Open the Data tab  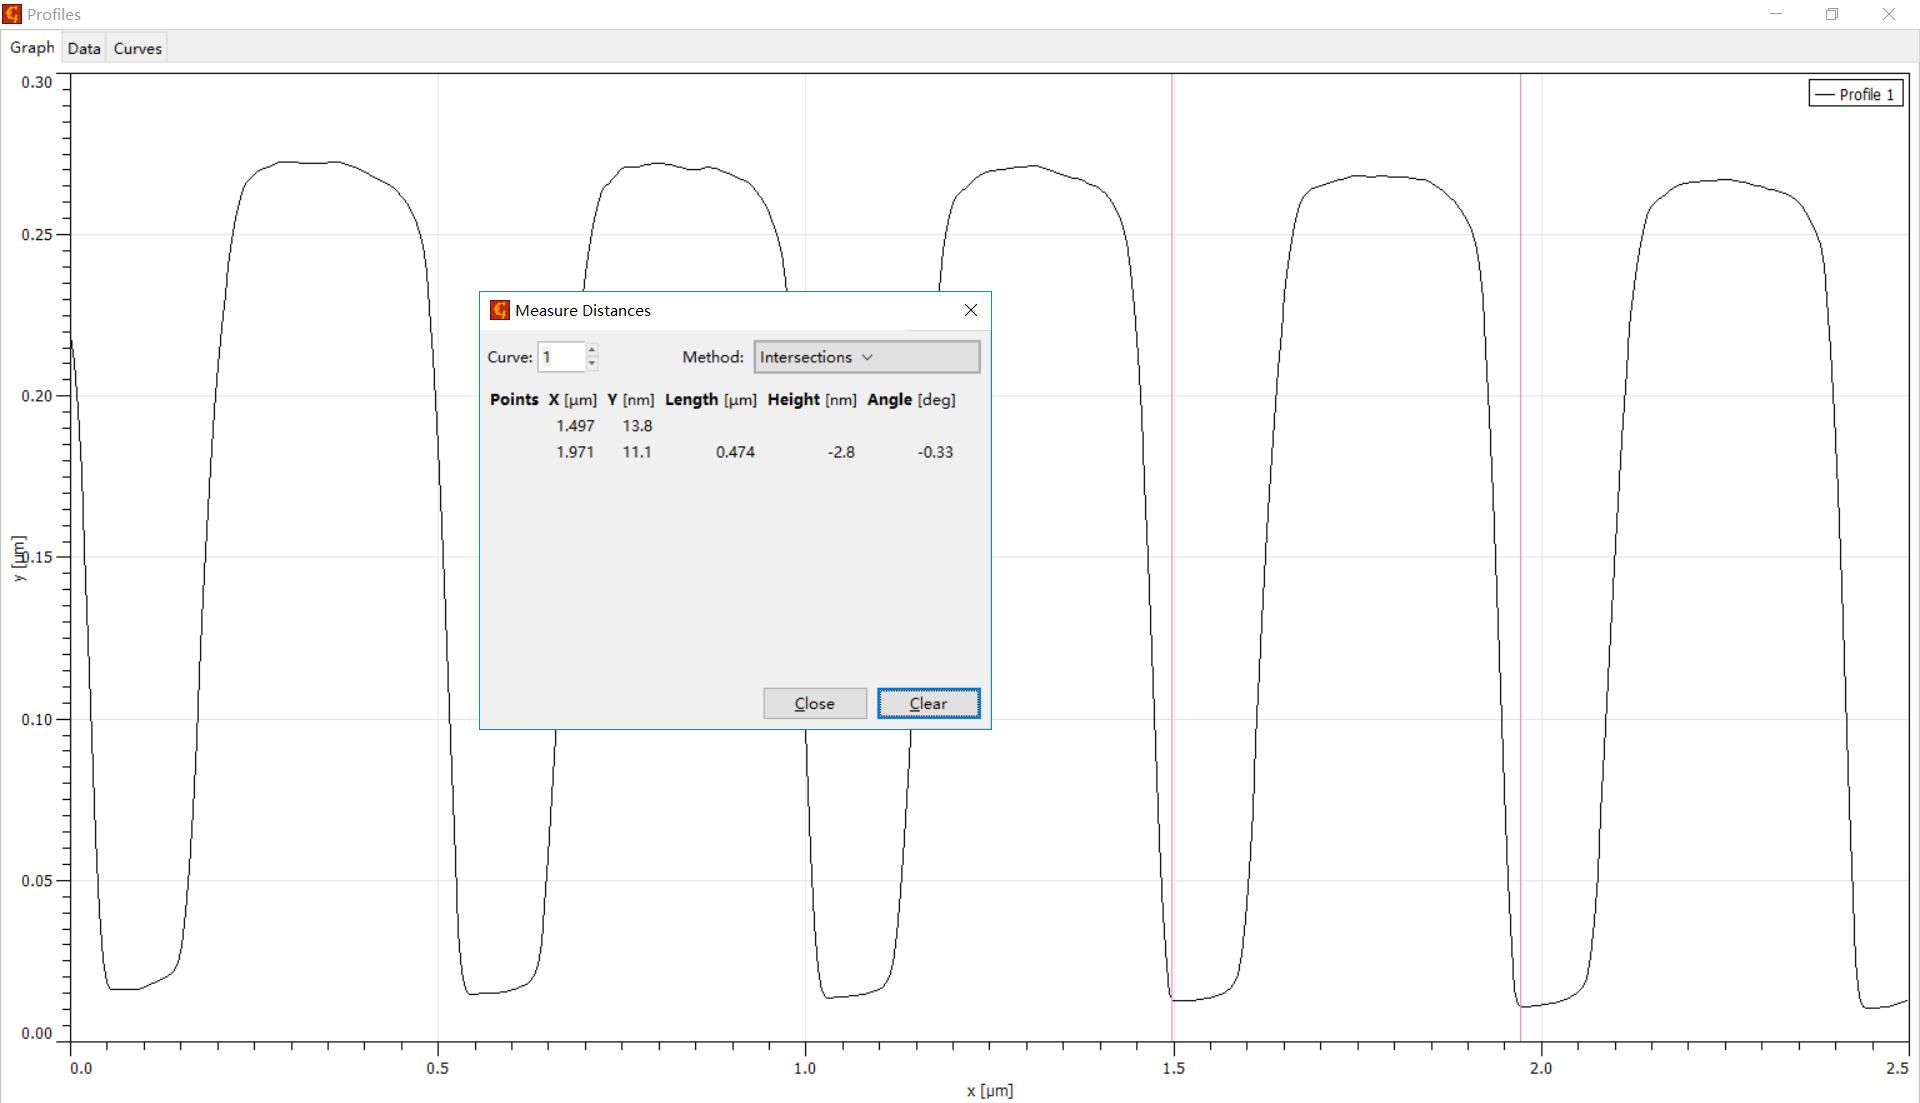click(84, 48)
